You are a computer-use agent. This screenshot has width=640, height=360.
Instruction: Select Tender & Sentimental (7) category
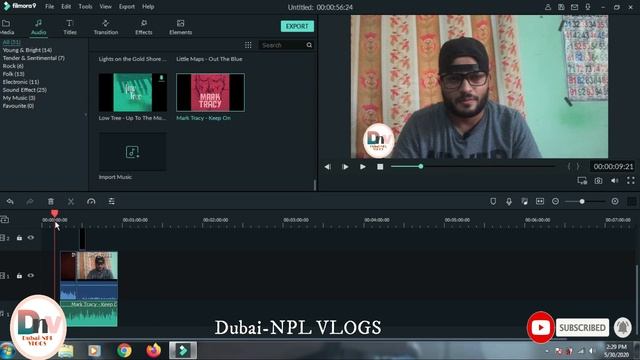(33, 58)
